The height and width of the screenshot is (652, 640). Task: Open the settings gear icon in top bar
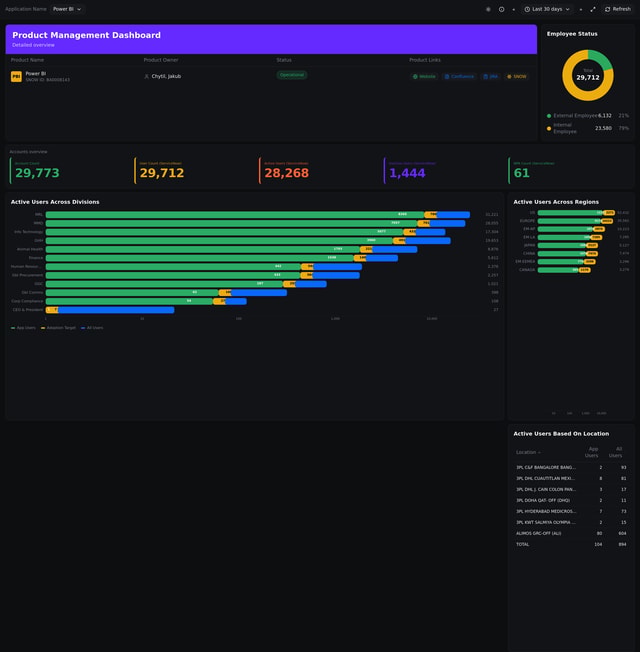488,9
